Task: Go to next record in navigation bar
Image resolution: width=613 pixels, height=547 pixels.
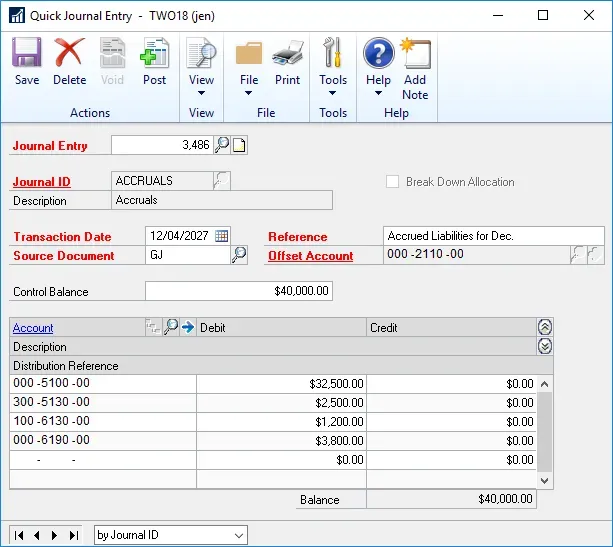Action: (55, 535)
